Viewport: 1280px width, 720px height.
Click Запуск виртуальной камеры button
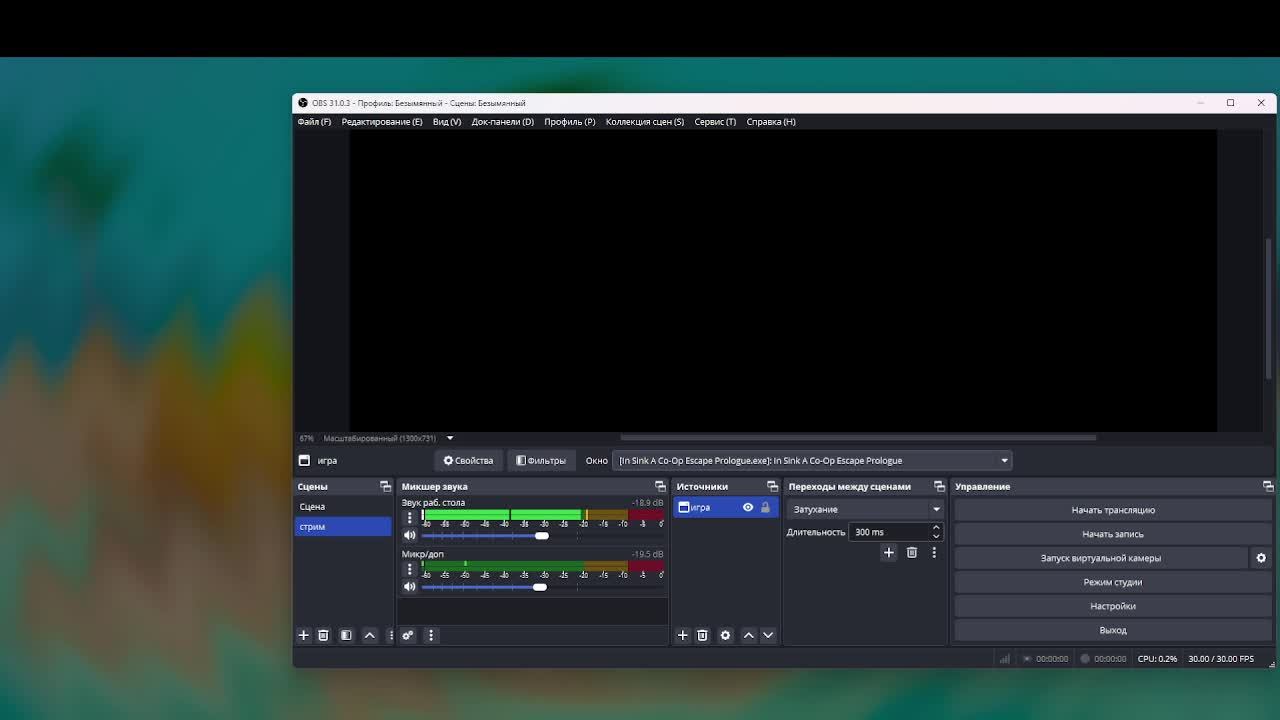(1101, 558)
